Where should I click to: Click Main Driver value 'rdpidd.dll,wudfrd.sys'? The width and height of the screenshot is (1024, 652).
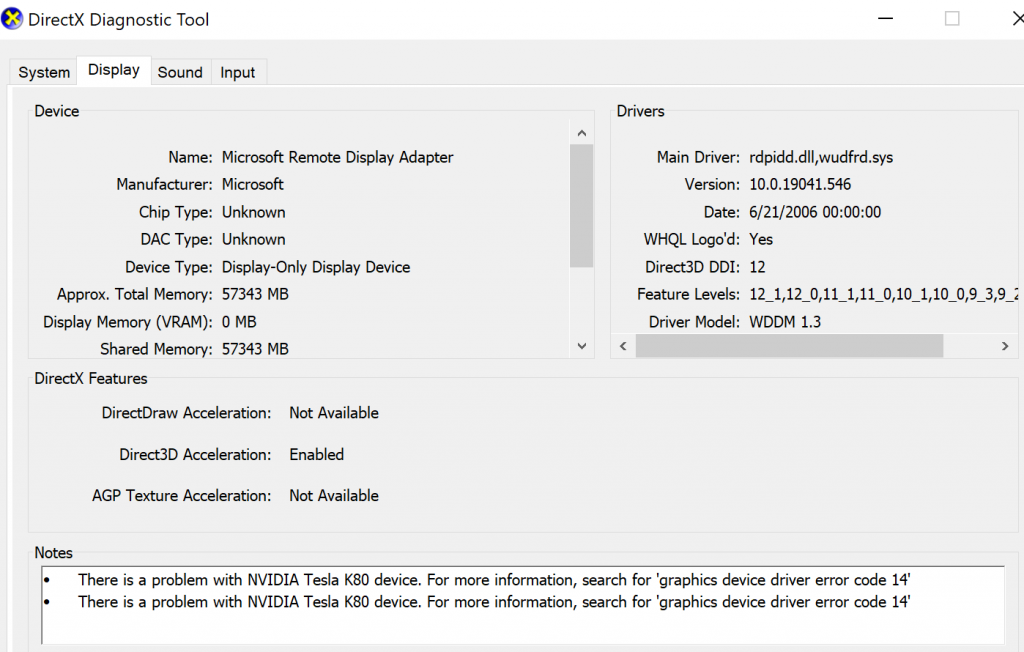click(821, 157)
